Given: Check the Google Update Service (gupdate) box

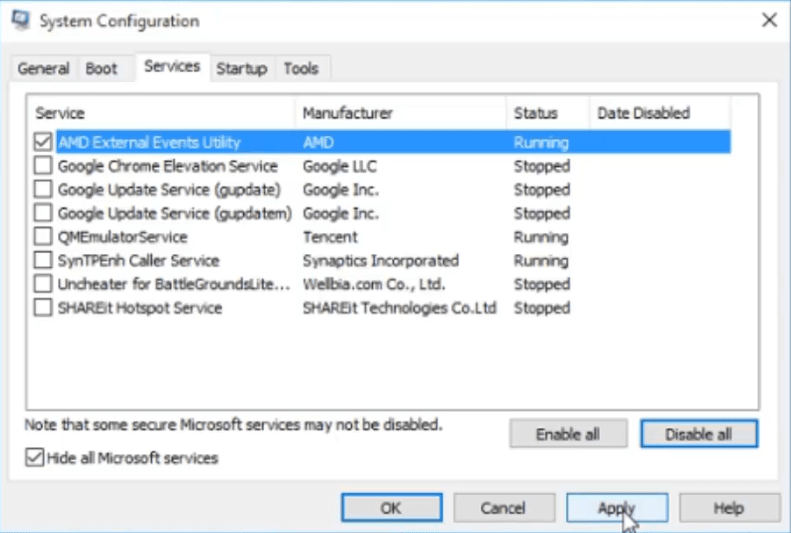Looking at the screenshot, I should coord(43,190).
